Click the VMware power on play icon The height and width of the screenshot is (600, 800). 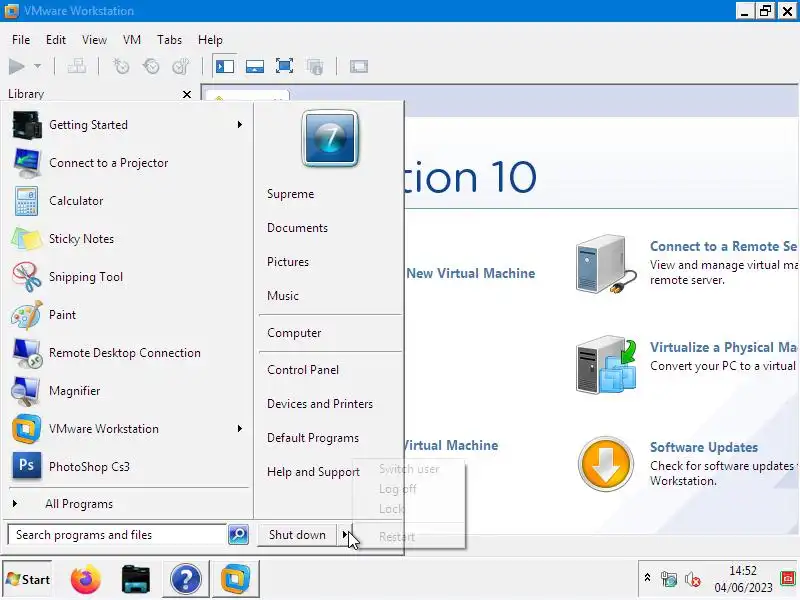(17, 66)
